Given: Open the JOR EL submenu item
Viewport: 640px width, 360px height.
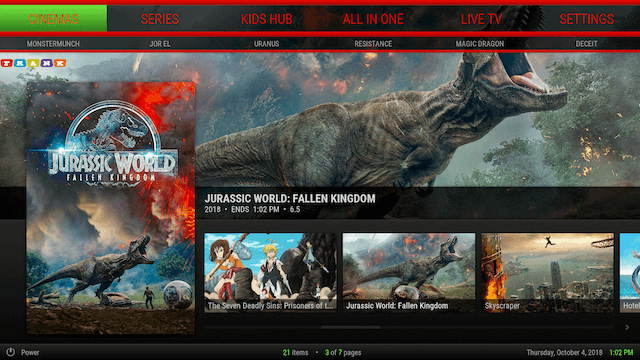Looking at the screenshot, I should point(160,44).
